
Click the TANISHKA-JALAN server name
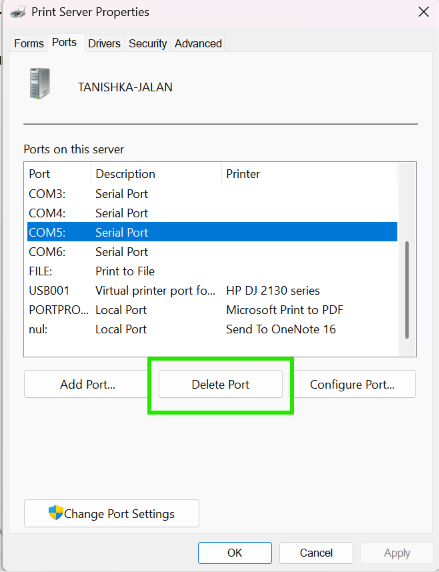coord(125,87)
